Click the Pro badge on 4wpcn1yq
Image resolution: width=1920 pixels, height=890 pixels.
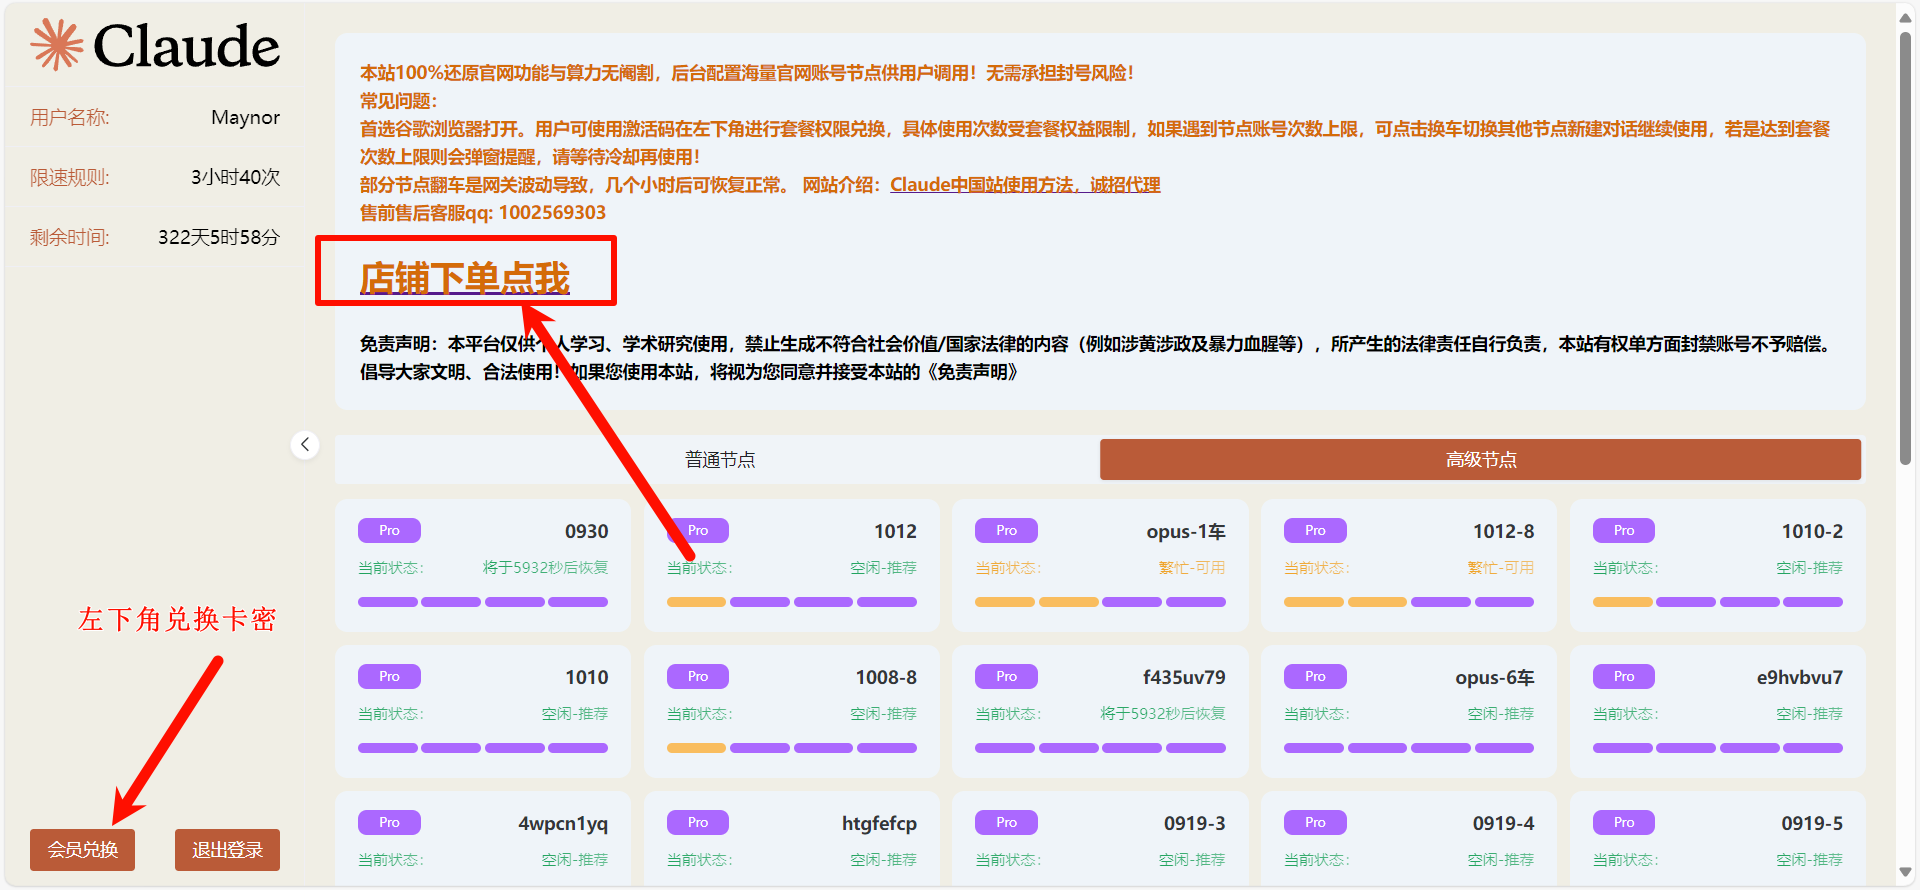click(x=389, y=822)
